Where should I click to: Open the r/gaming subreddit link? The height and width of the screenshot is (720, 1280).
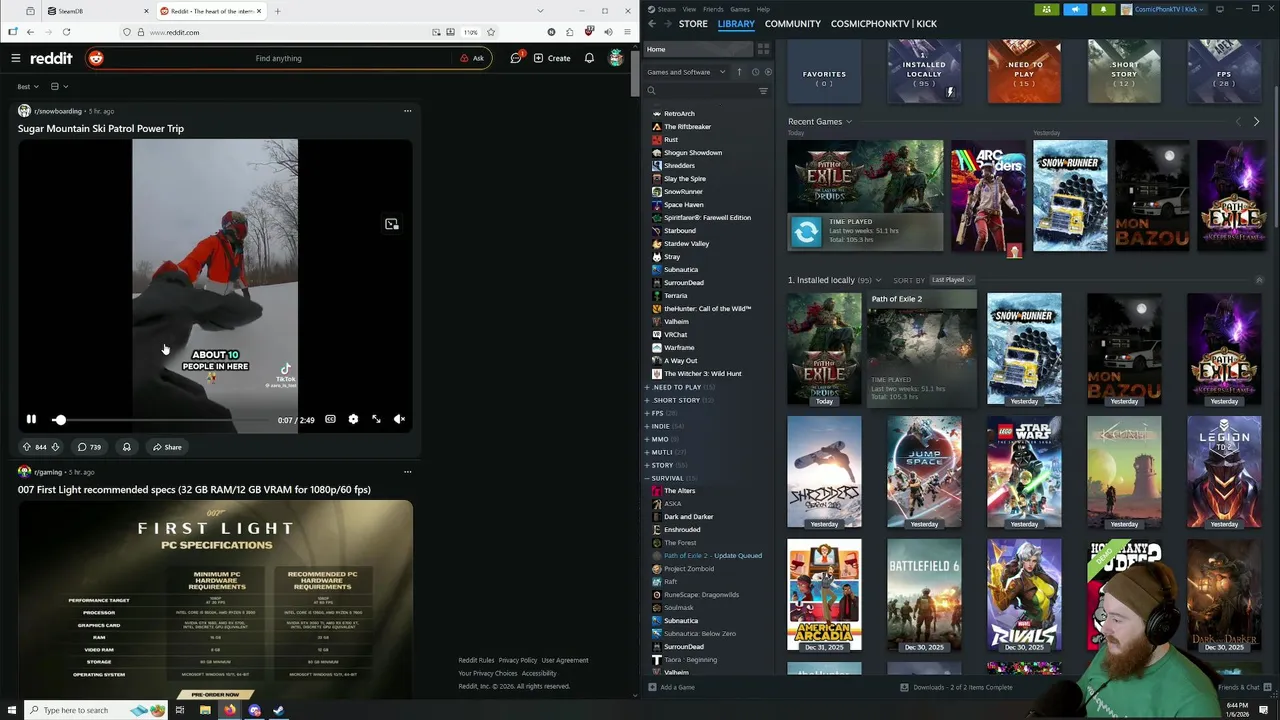pyautogui.click(x=48, y=472)
